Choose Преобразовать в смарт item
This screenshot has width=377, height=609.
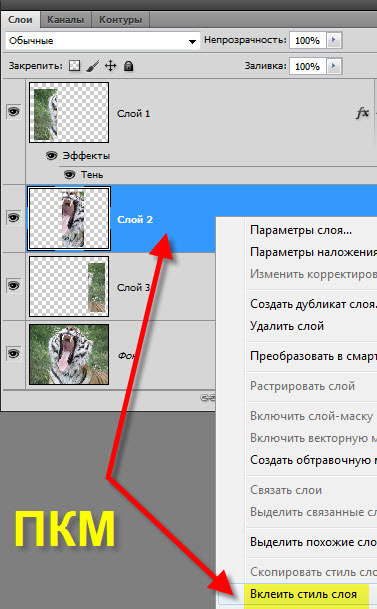coord(313,356)
